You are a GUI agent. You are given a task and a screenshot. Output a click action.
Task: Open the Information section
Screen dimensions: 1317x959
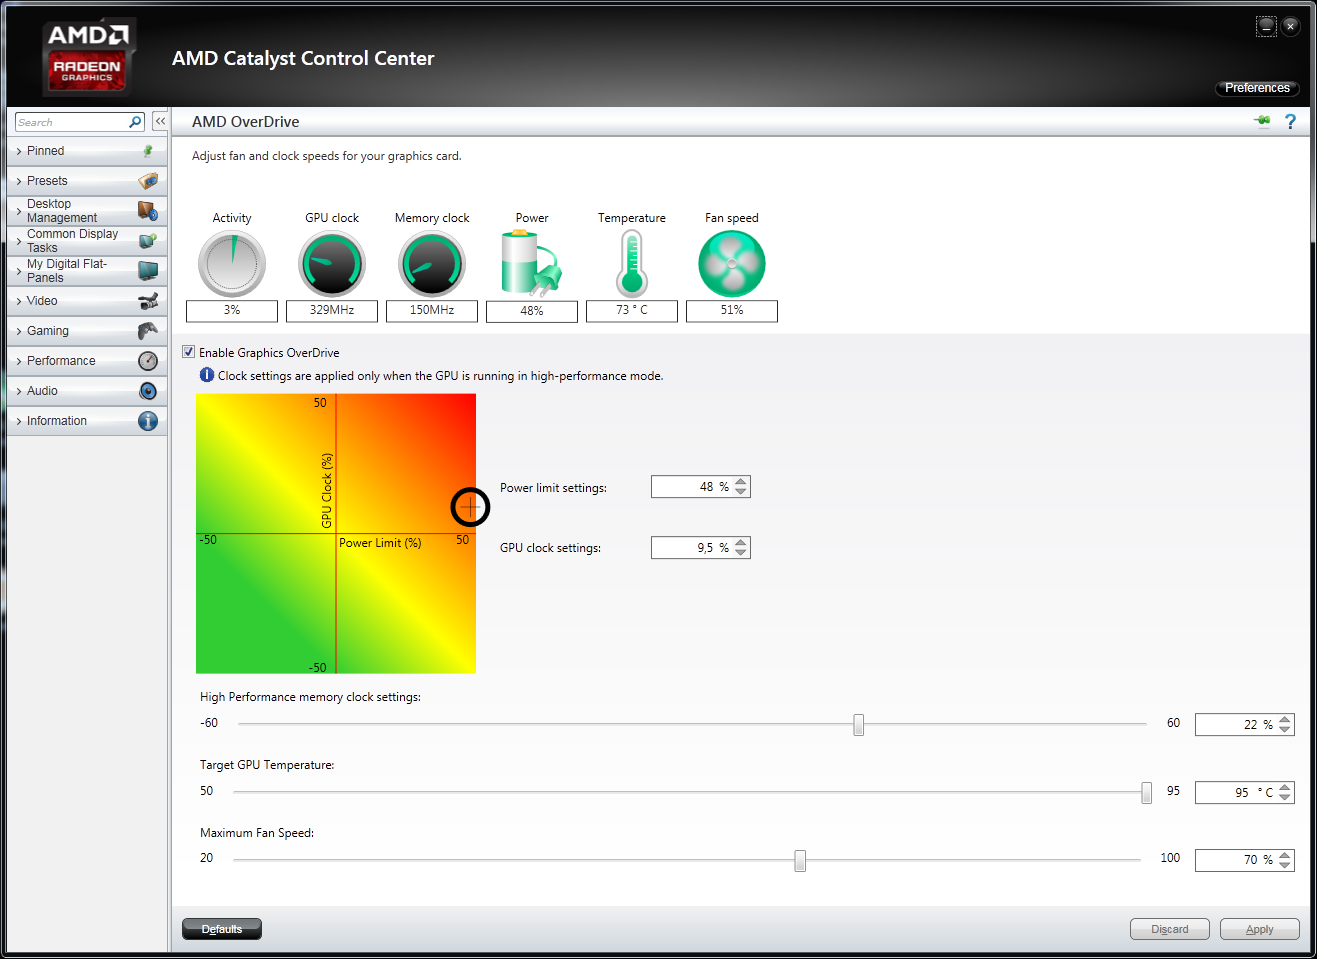[x=87, y=421]
